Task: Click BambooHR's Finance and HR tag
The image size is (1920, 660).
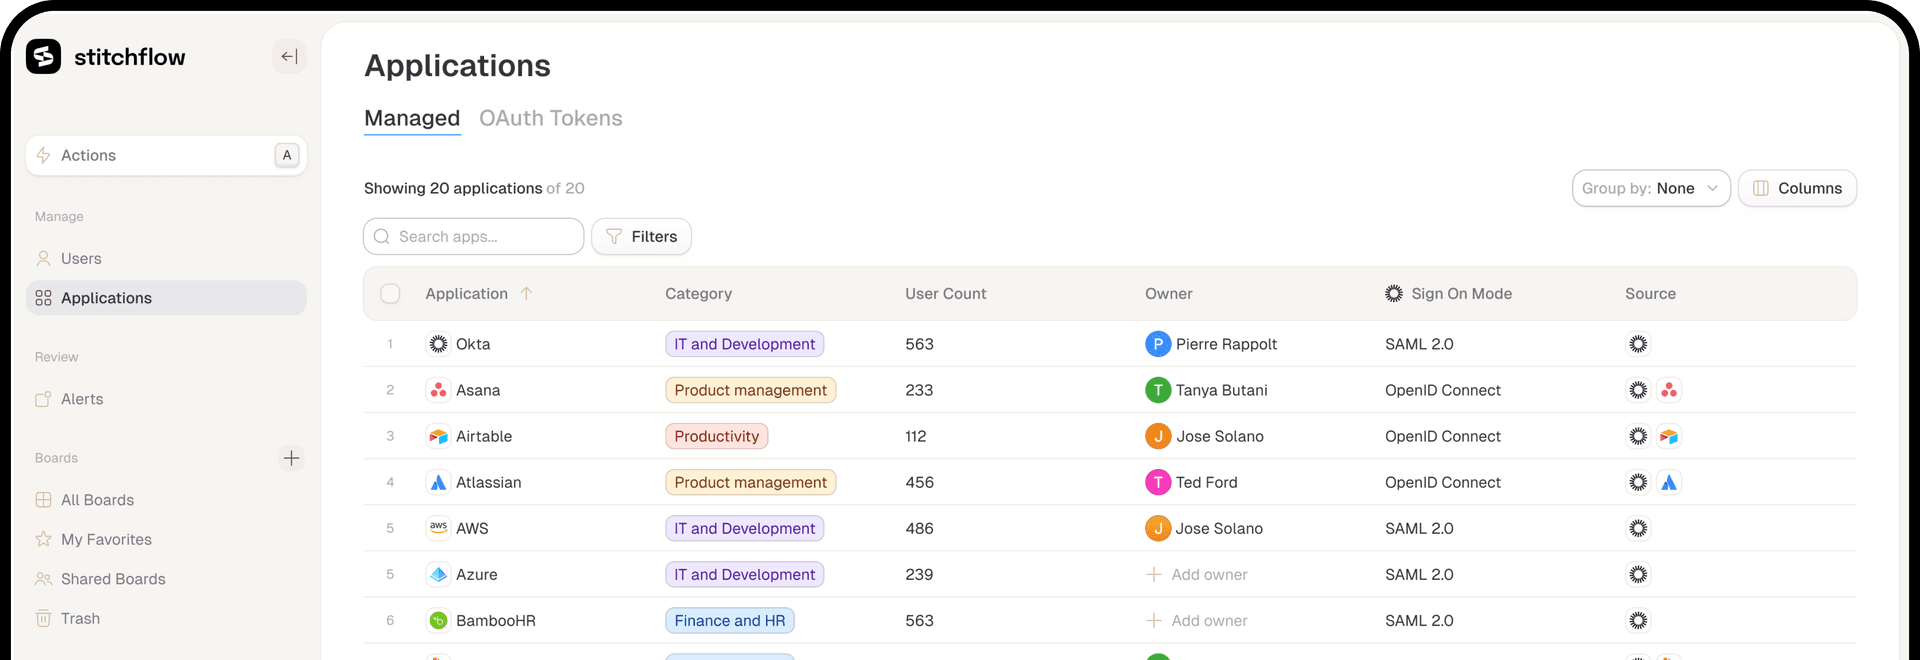Action: click(x=729, y=620)
